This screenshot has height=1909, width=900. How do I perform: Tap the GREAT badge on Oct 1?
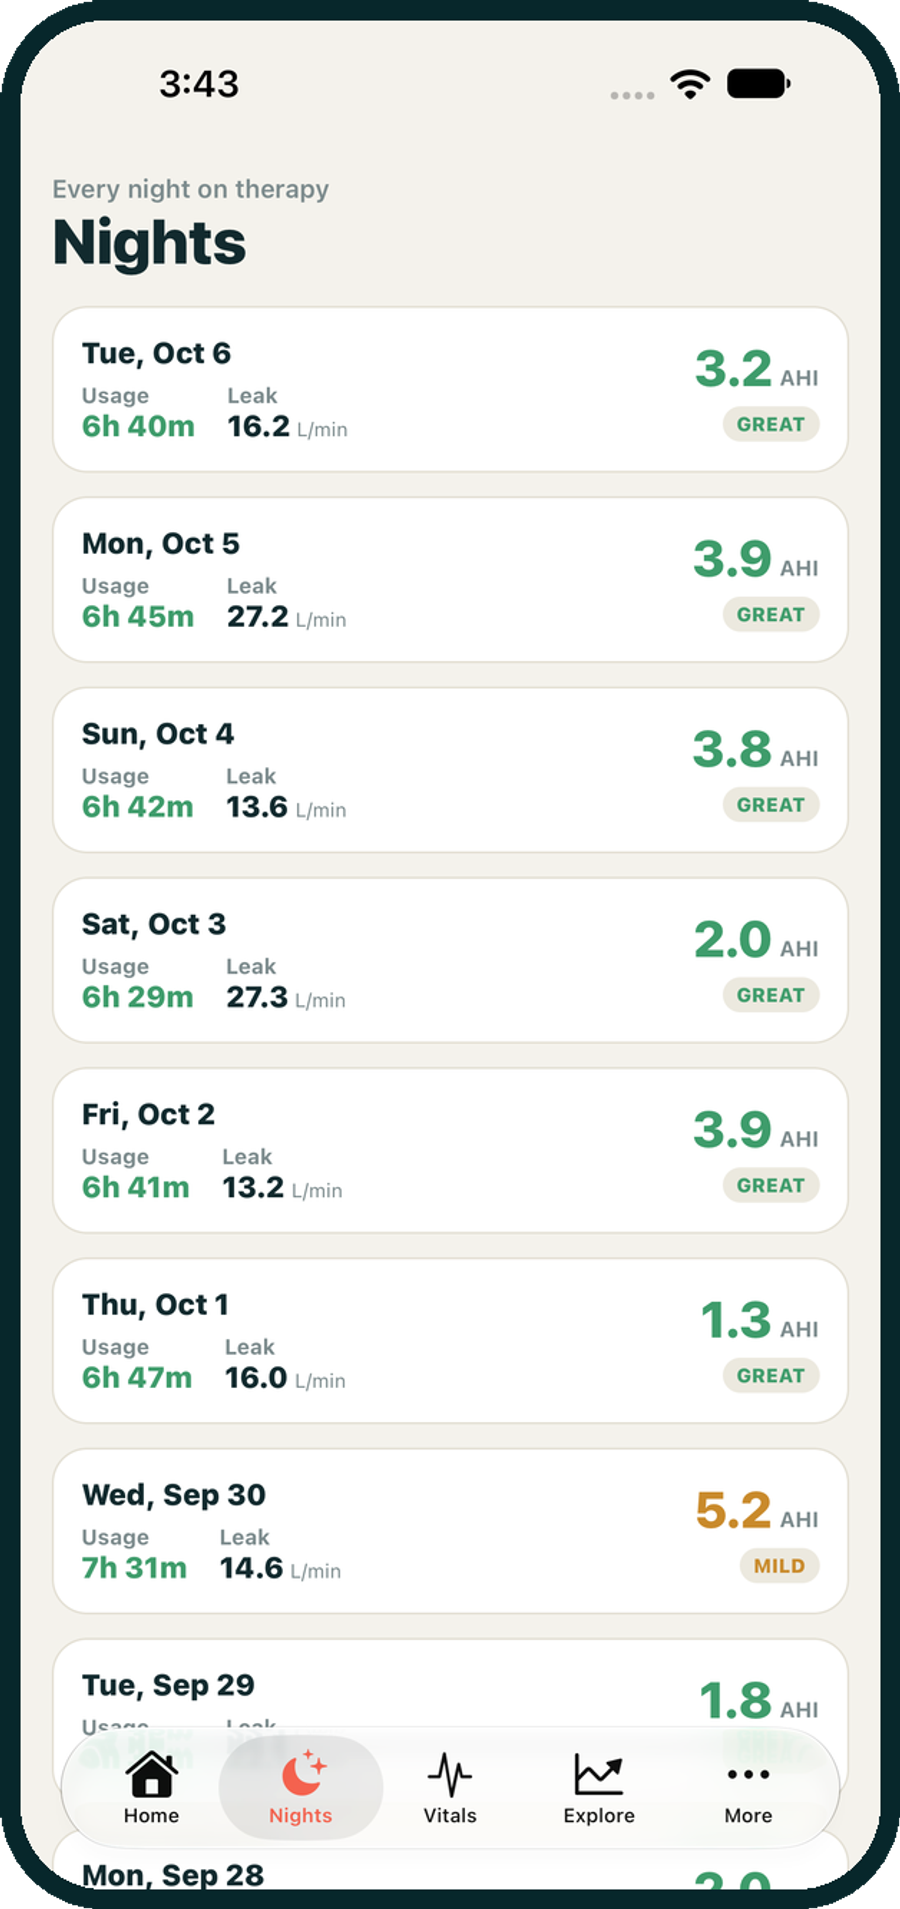click(771, 1375)
